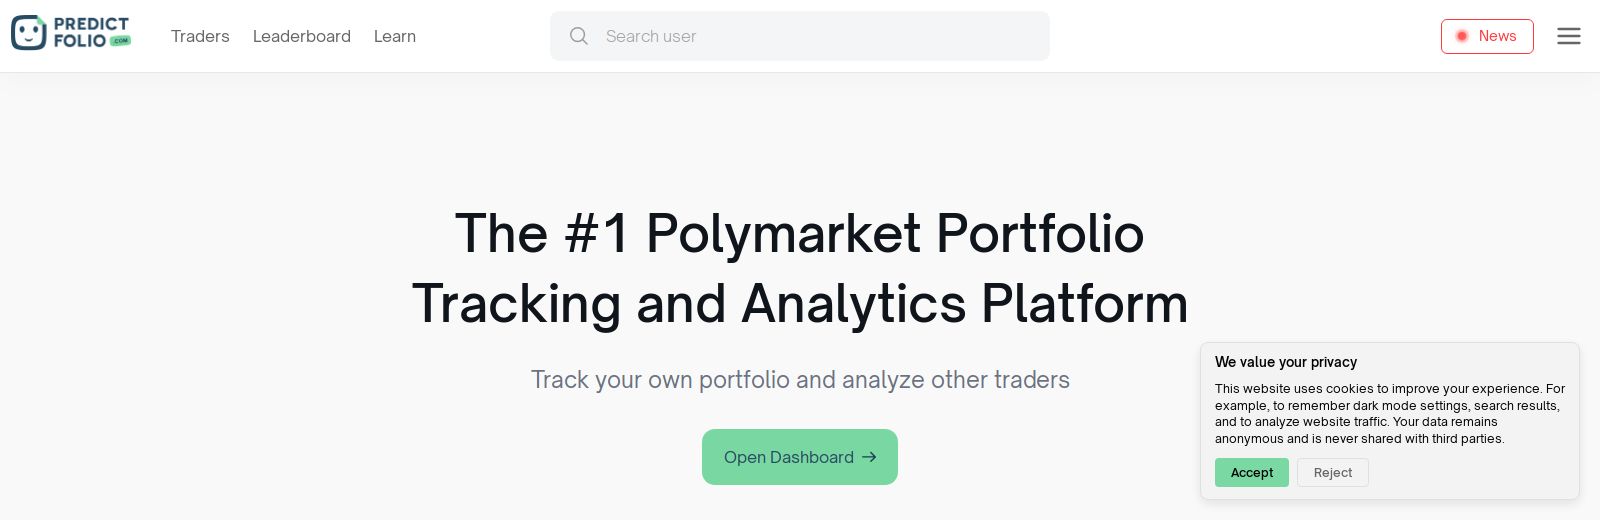1600x520 pixels.
Task: Click the arrow icon in Open Dashboard
Action: pos(869,457)
